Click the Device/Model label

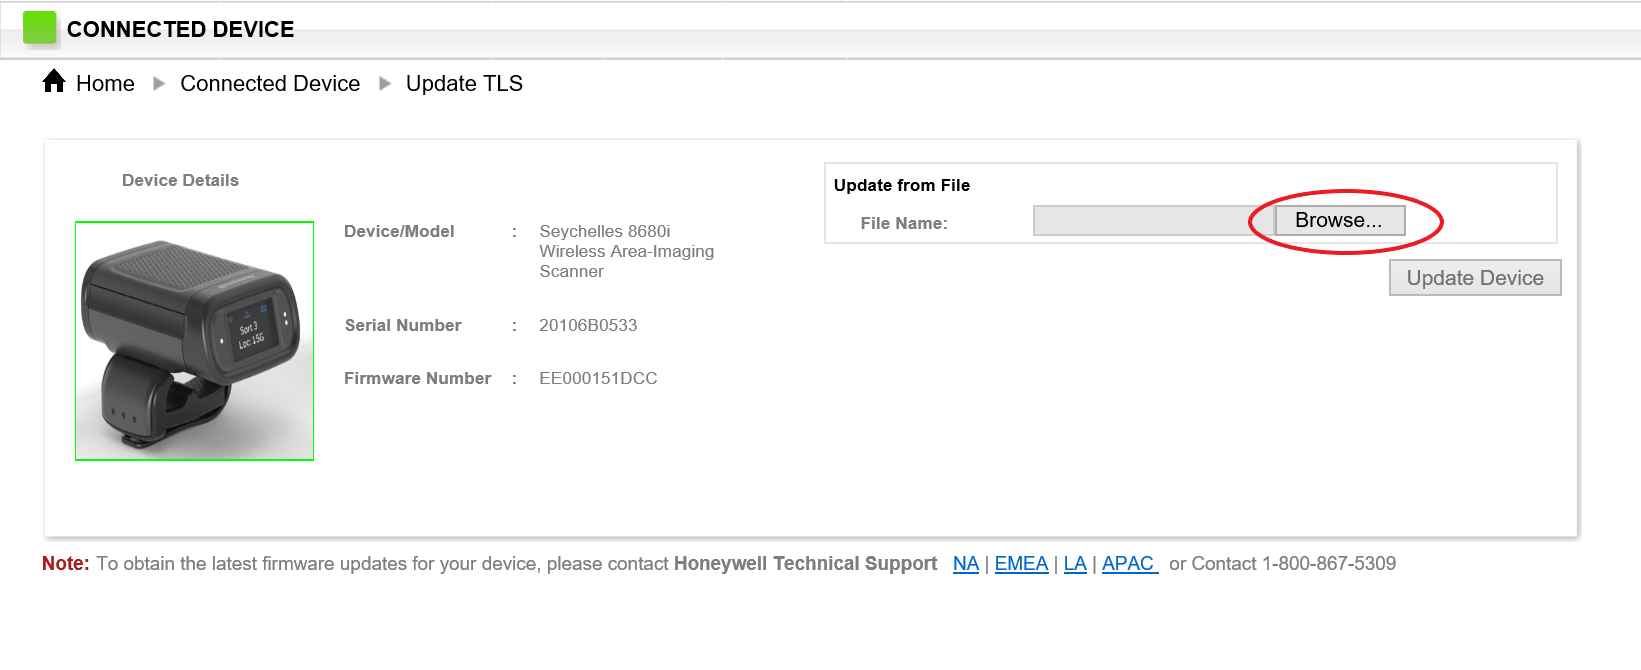point(399,231)
